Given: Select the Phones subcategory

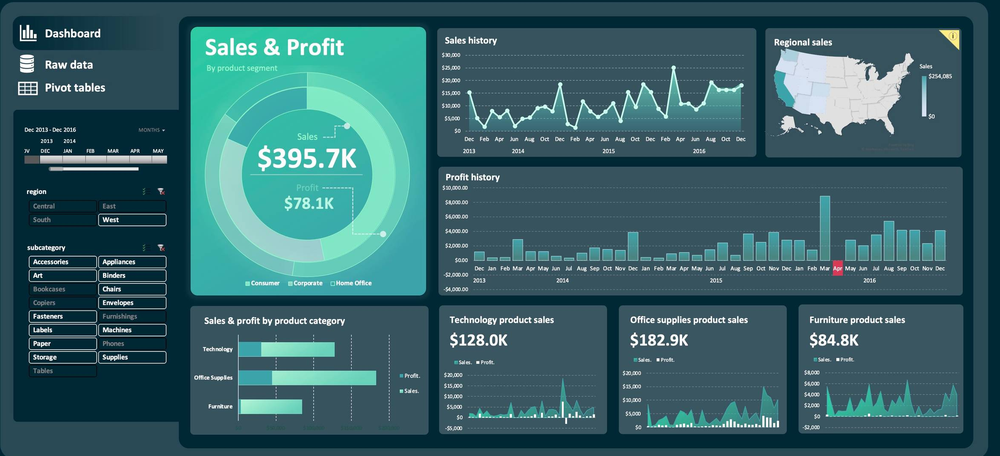Looking at the screenshot, I should 132,344.
